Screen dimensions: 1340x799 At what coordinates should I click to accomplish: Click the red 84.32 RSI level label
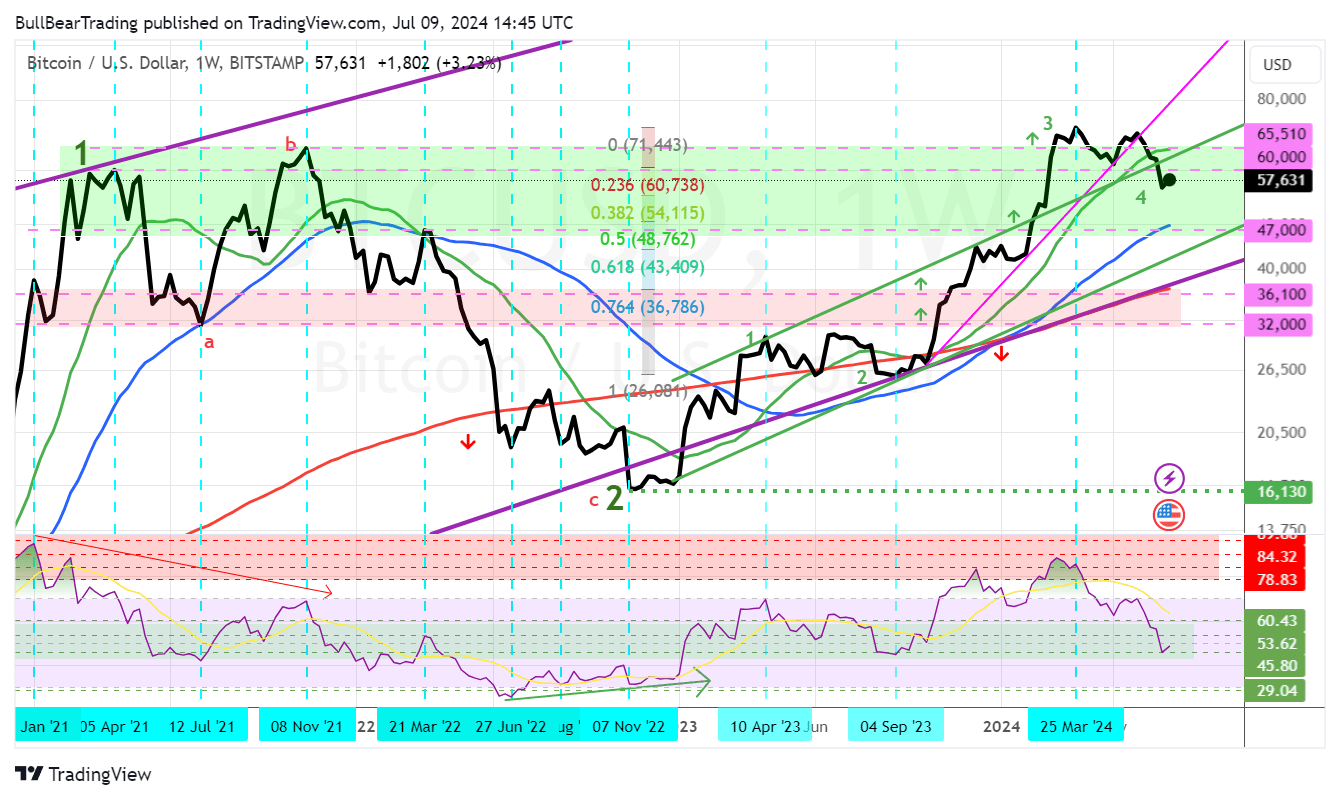pyautogui.click(x=1276, y=557)
